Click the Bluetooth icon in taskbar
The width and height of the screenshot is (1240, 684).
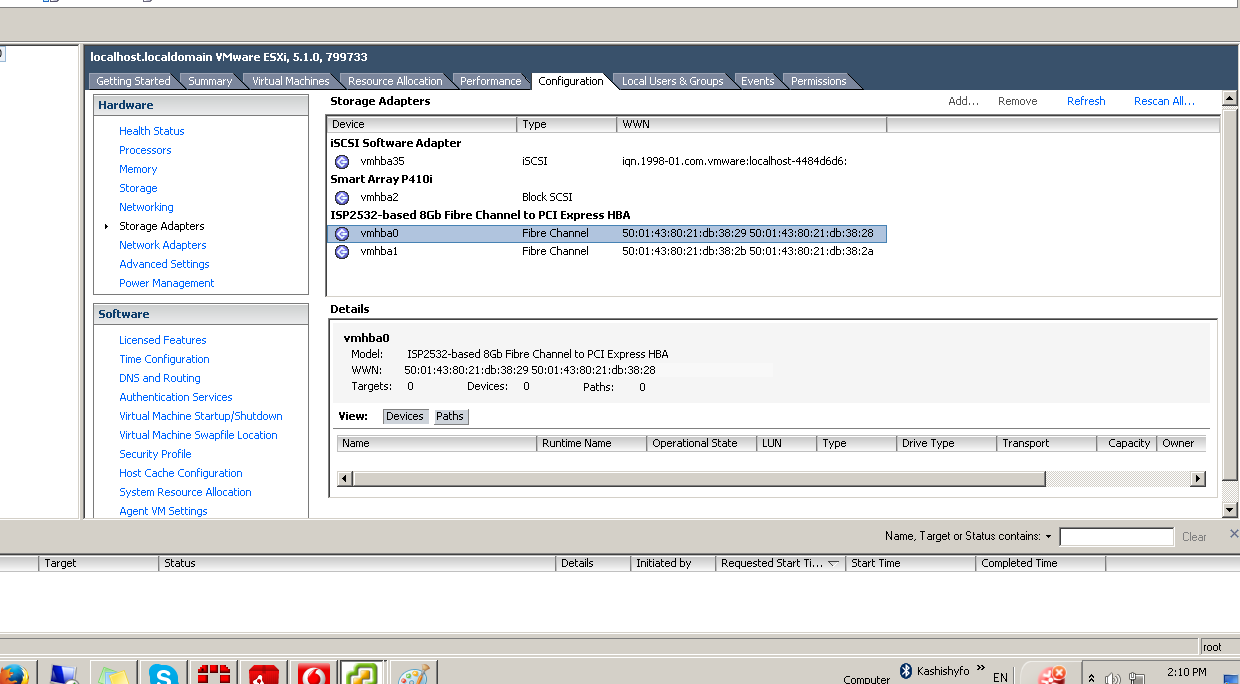pyautogui.click(x=906, y=670)
